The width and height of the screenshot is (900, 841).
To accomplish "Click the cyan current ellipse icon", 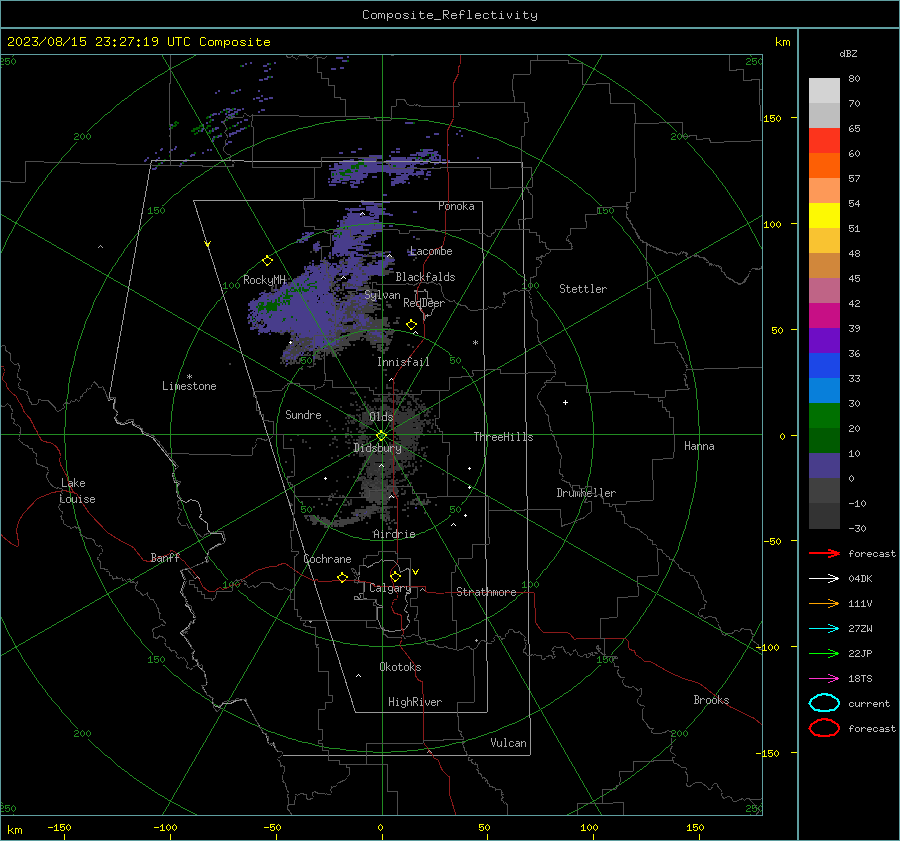I will [x=824, y=703].
